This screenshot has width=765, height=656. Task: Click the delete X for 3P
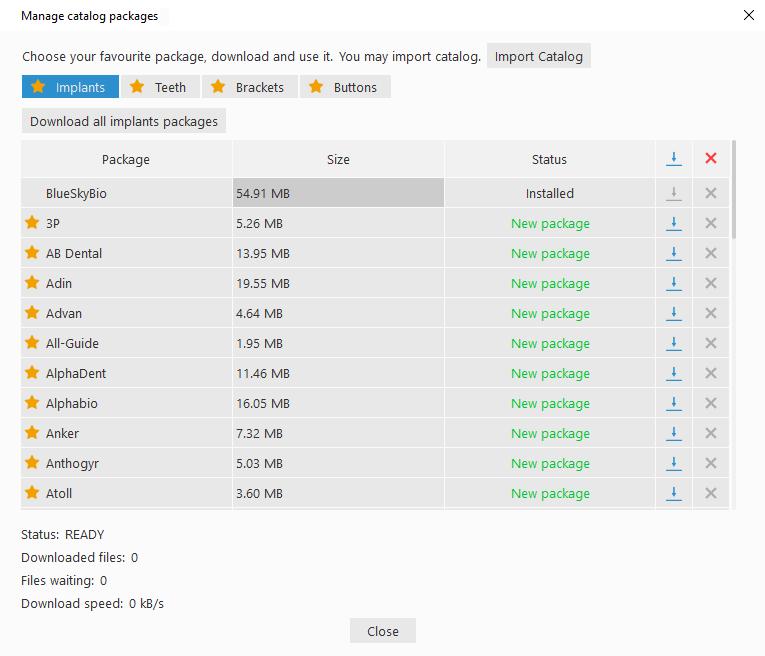tap(711, 223)
